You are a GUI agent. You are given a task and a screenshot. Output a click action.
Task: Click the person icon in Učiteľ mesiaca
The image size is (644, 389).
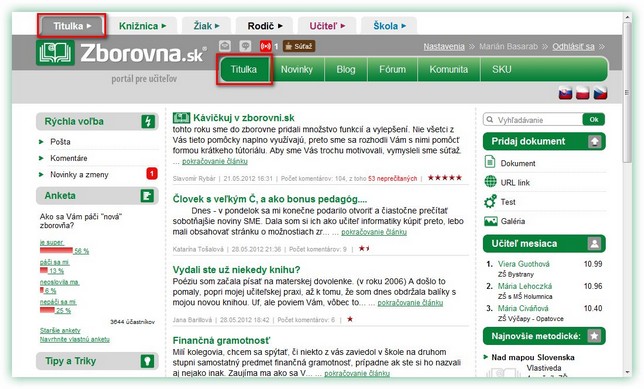594,244
